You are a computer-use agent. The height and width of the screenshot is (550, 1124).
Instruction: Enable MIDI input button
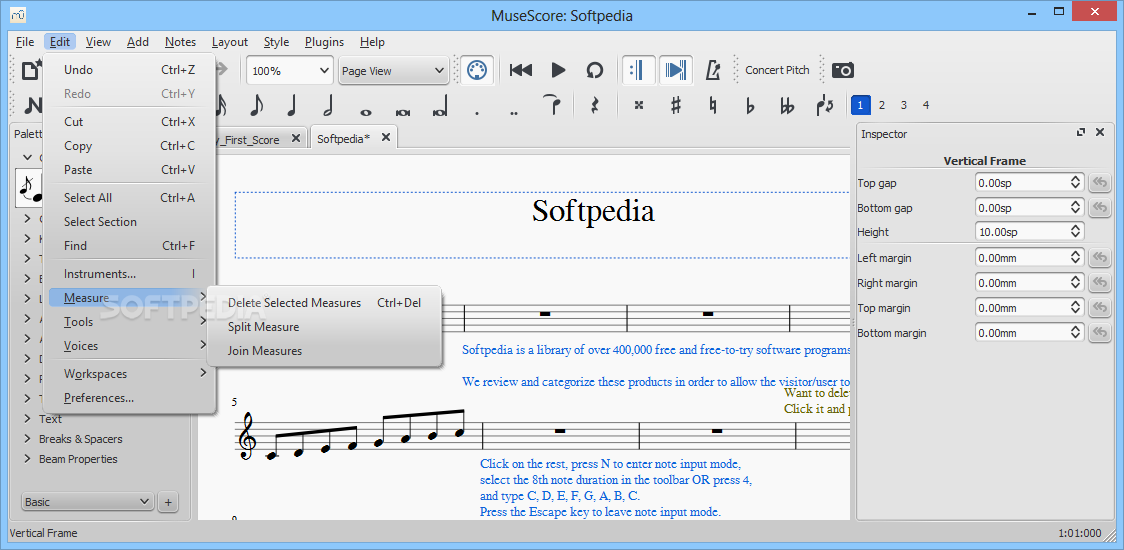476,70
